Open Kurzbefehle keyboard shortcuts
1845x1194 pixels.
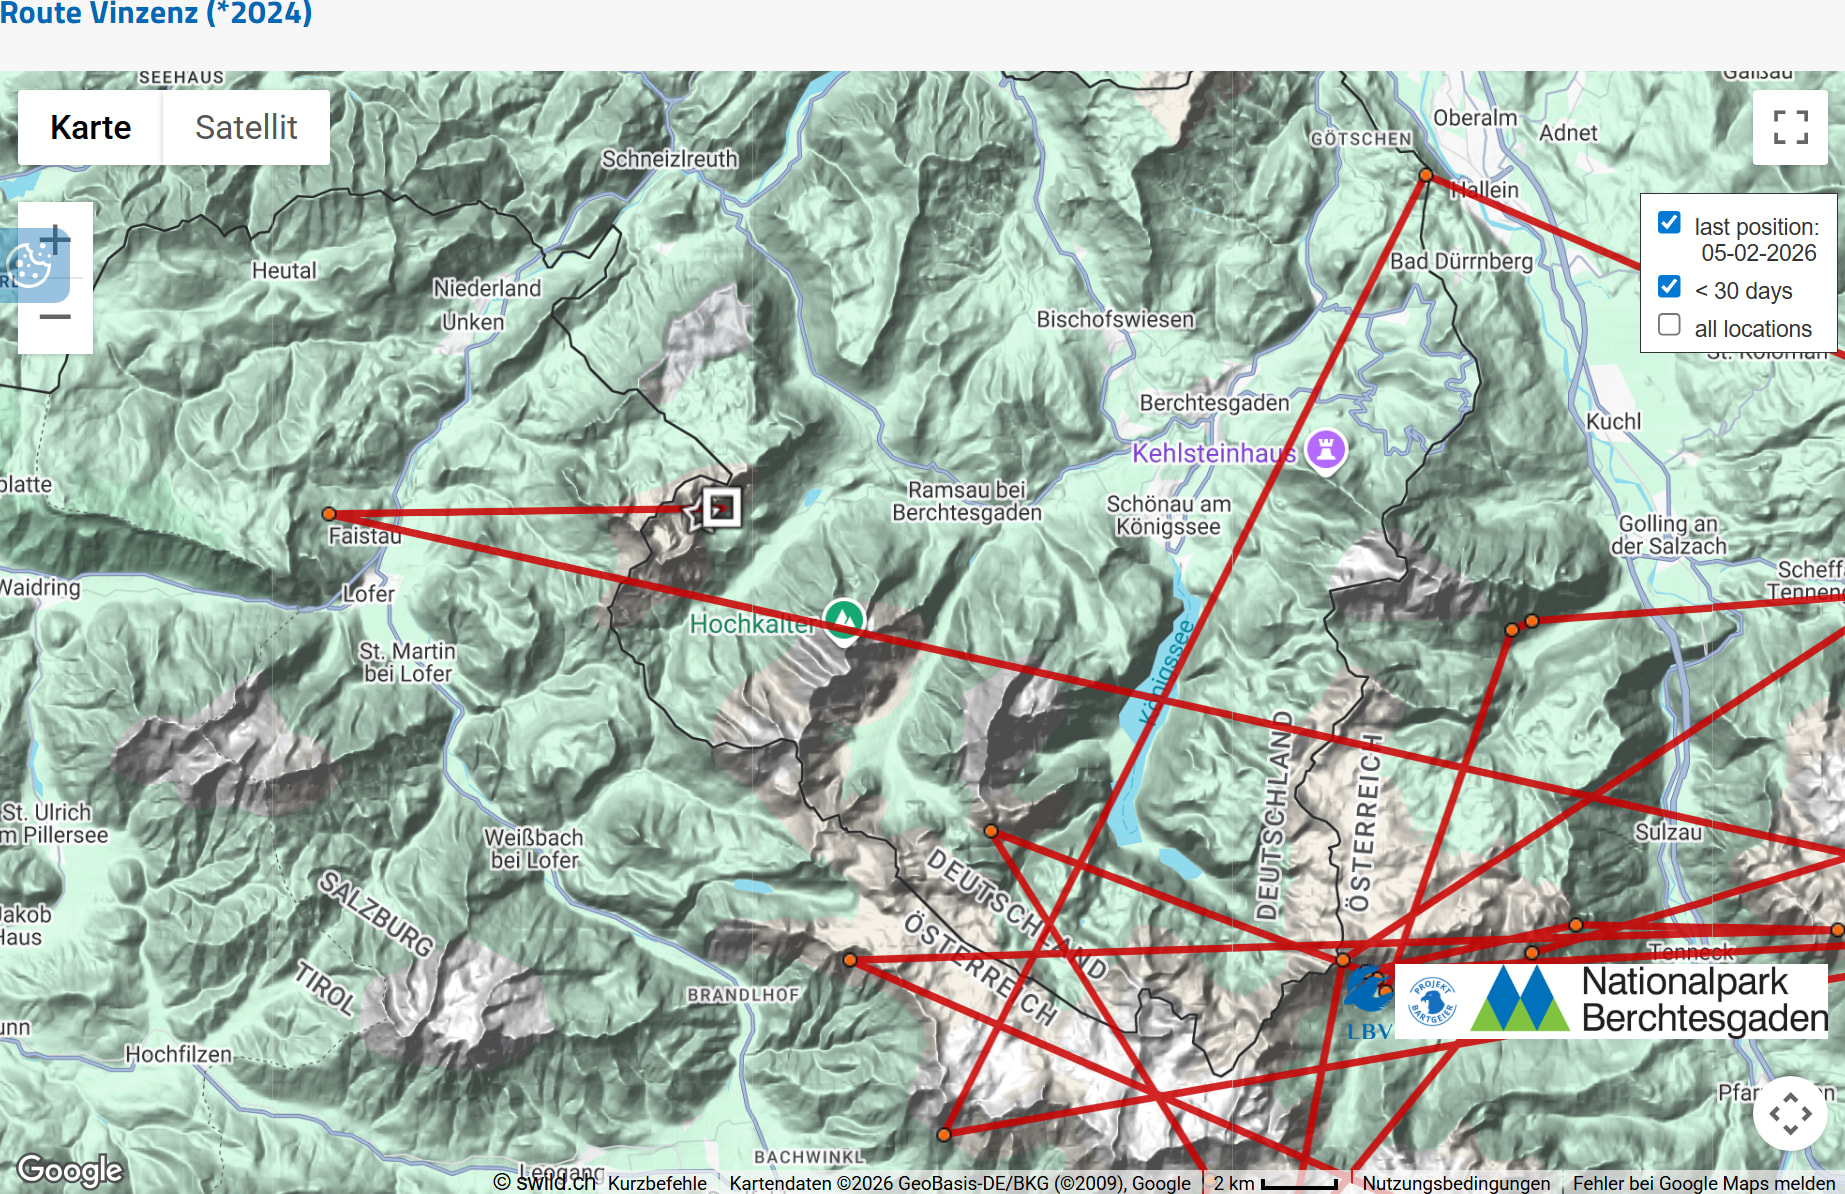pyautogui.click(x=657, y=1183)
